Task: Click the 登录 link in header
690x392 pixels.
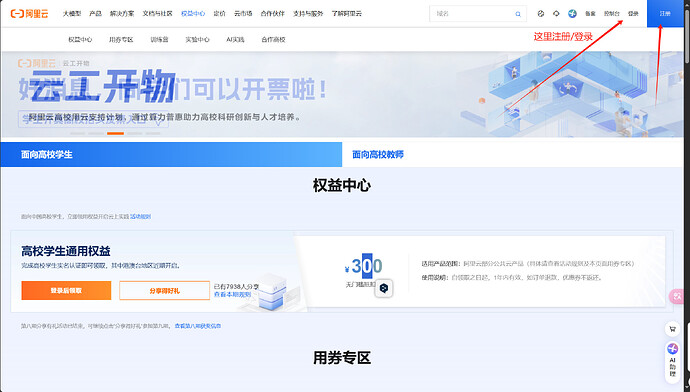Action: pyautogui.click(x=633, y=14)
